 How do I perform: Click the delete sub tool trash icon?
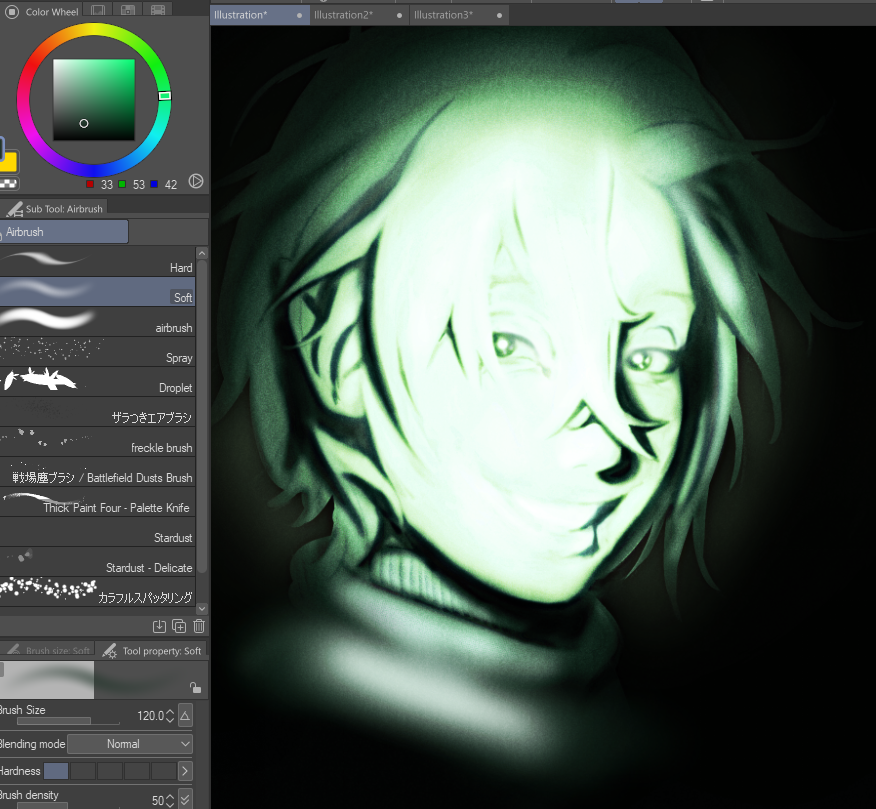pos(199,626)
